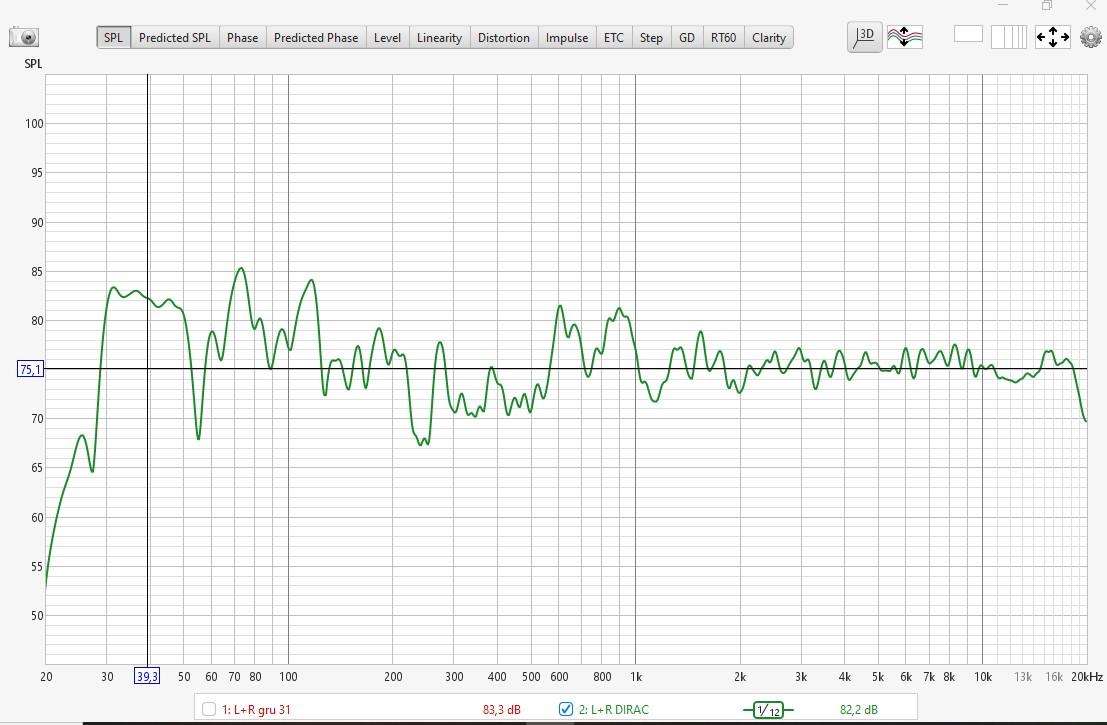Open graph settings with the gear icon
This screenshot has width=1107, height=725.
coord(1090,38)
